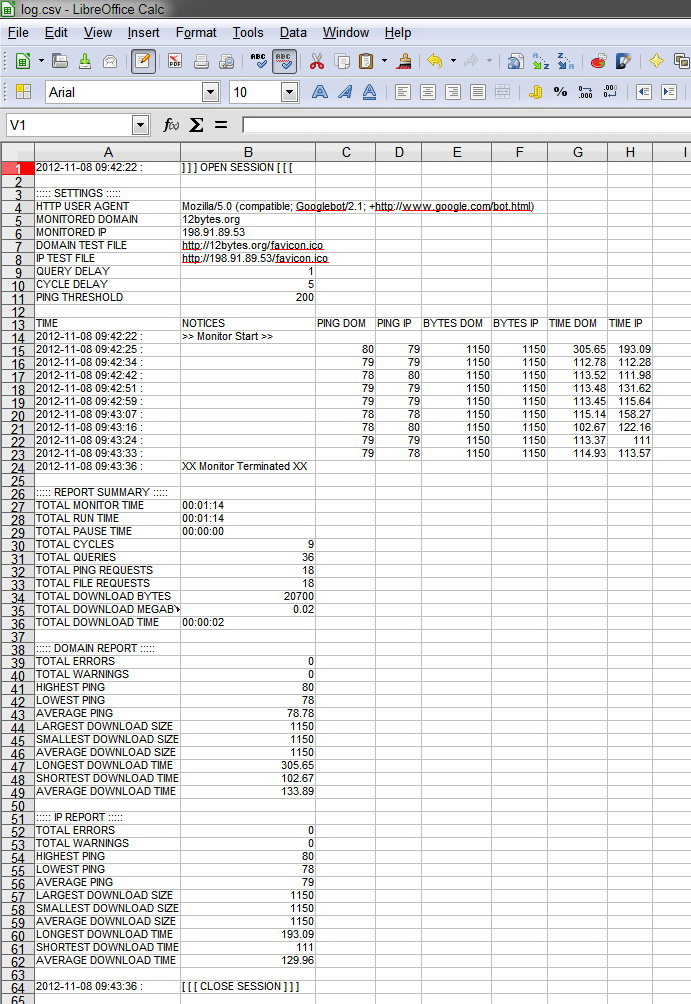Click the Paste clipboard icon
This screenshot has width=691, height=1004.
click(366, 61)
